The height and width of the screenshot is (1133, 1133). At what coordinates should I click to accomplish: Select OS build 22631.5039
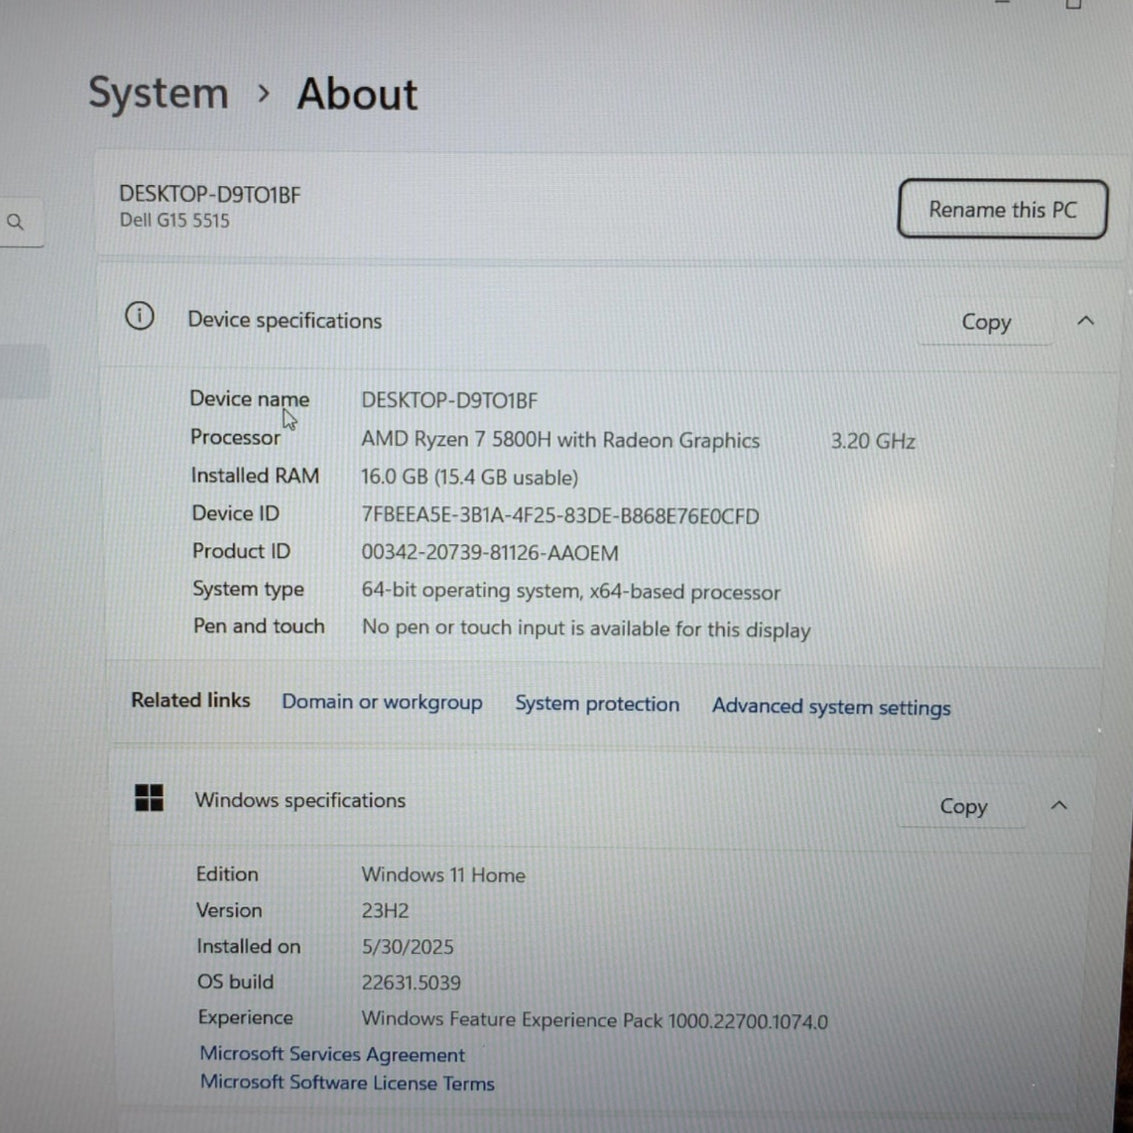click(410, 983)
